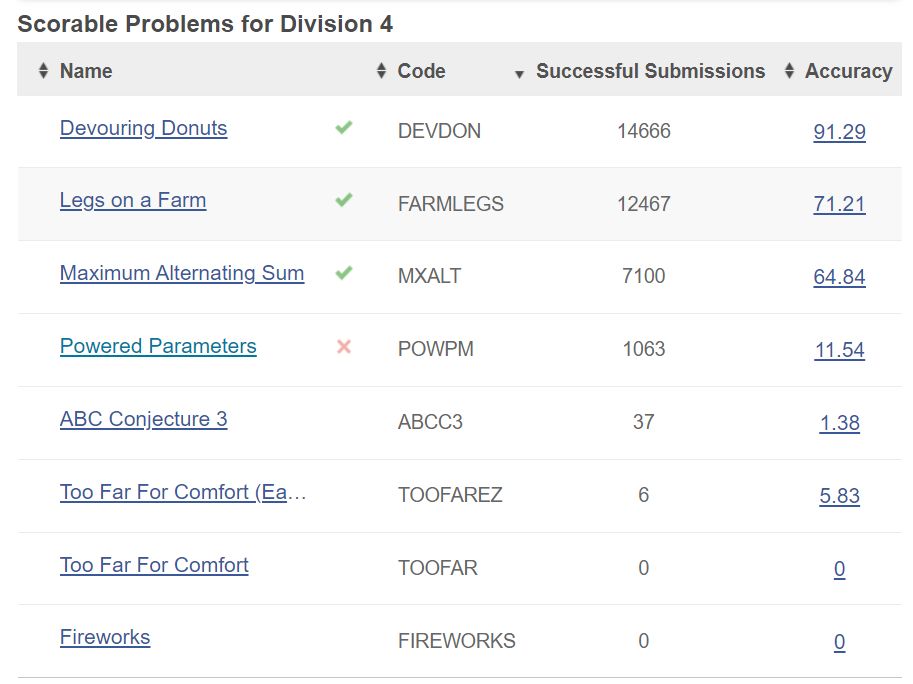Open the Maximum Alternating Sum problem
This screenshot has height=684, width=913.
coord(182,273)
